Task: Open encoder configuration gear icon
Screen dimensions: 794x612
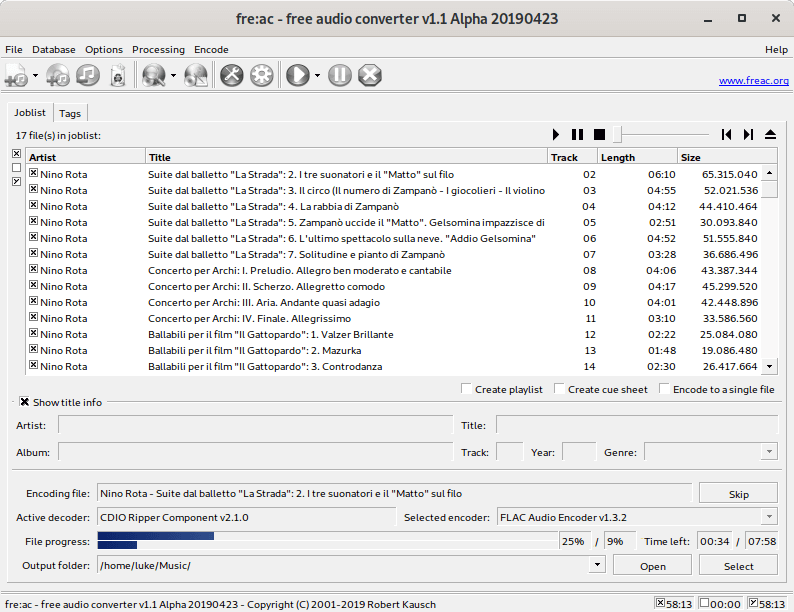Action: click(262, 75)
